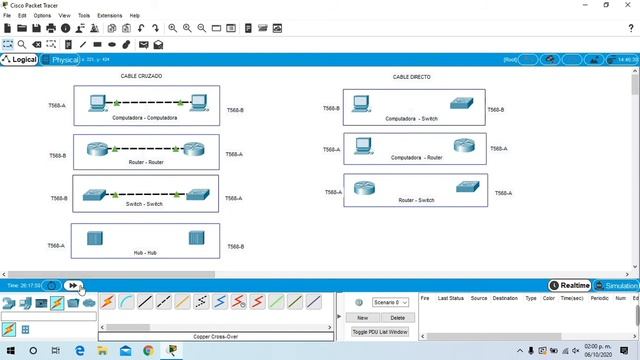Open the Scenario 0 dropdown
The width and height of the screenshot is (640, 360).
coord(390,302)
